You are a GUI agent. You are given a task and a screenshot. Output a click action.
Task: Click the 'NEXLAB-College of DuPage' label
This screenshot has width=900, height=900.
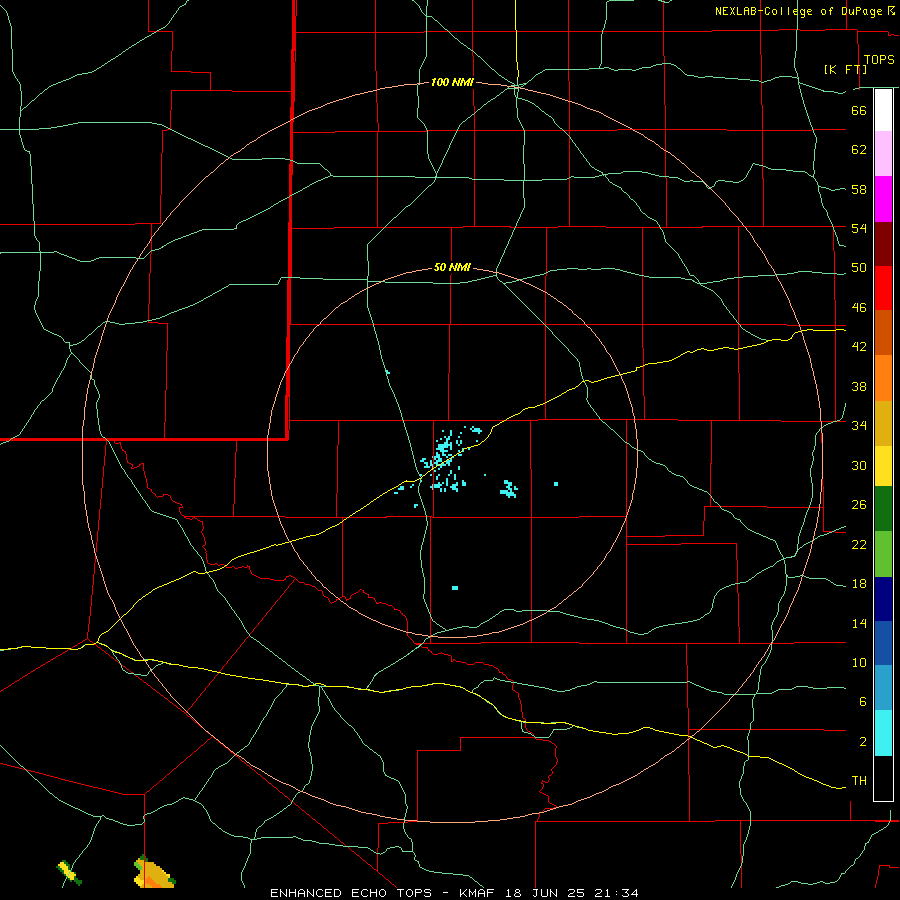coord(800,11)
